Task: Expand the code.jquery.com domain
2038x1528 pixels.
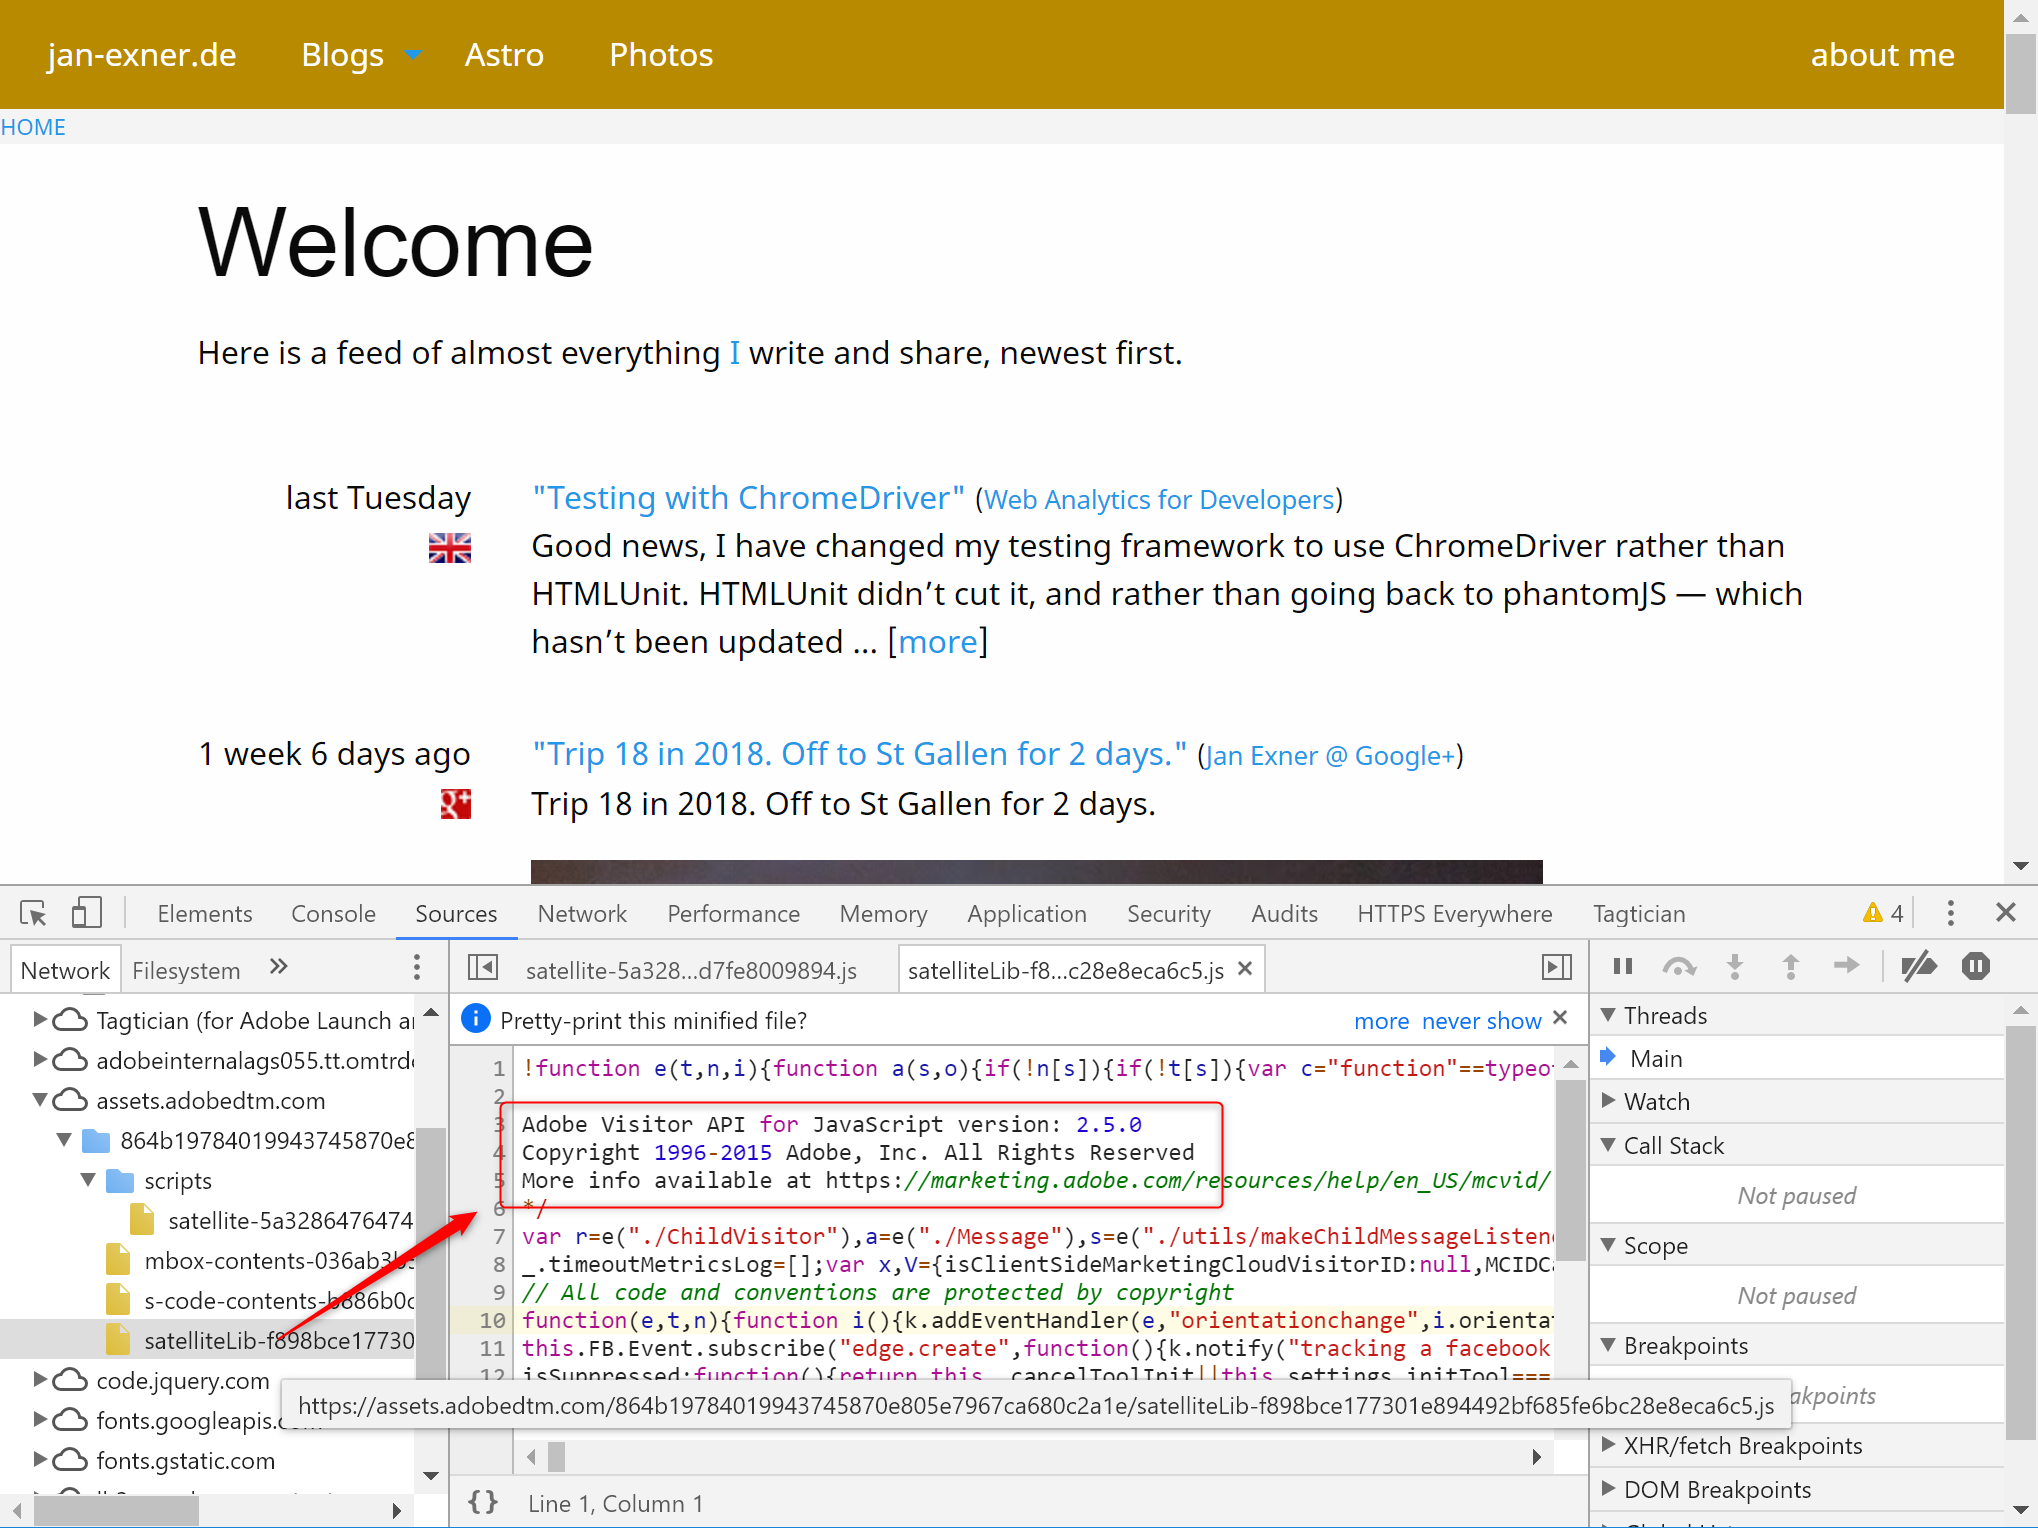Action: point(40,1380)
